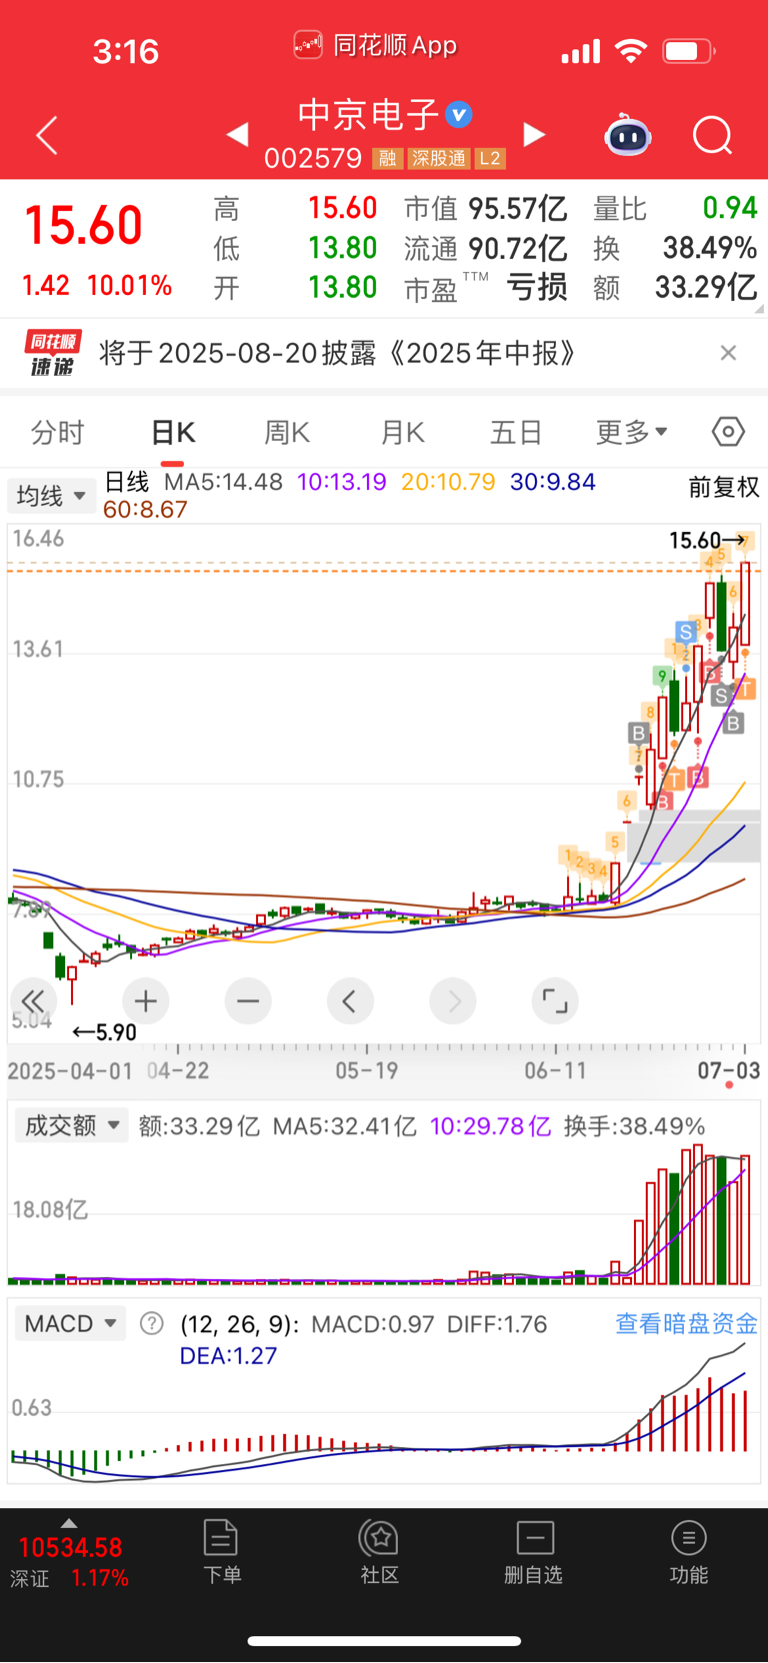The height and width of the screenshot is (1663, 768).
Task: Tap the back arrow in header
Action: 47,135
